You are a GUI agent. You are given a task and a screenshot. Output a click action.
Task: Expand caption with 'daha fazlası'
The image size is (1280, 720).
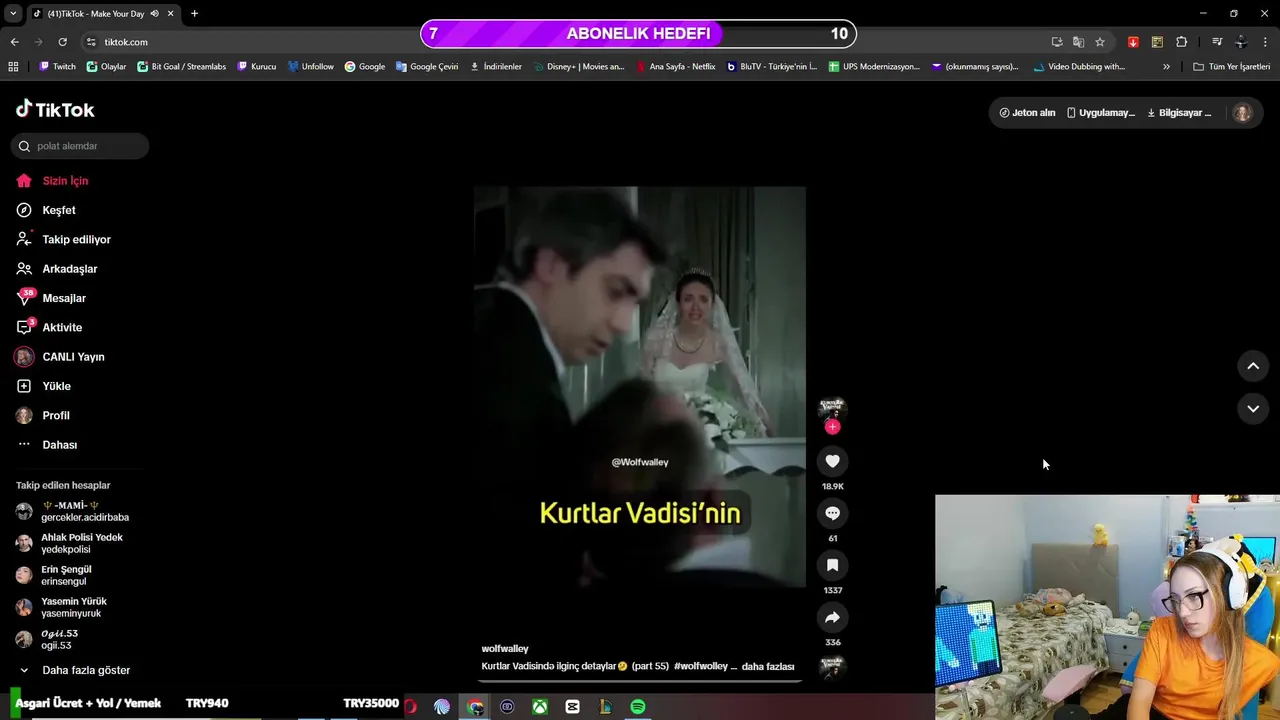[x=768, y=666]
